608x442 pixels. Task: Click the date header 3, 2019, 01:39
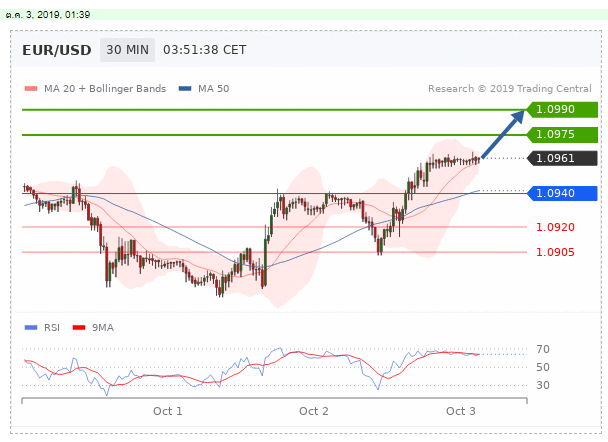[x=48, y=15]
